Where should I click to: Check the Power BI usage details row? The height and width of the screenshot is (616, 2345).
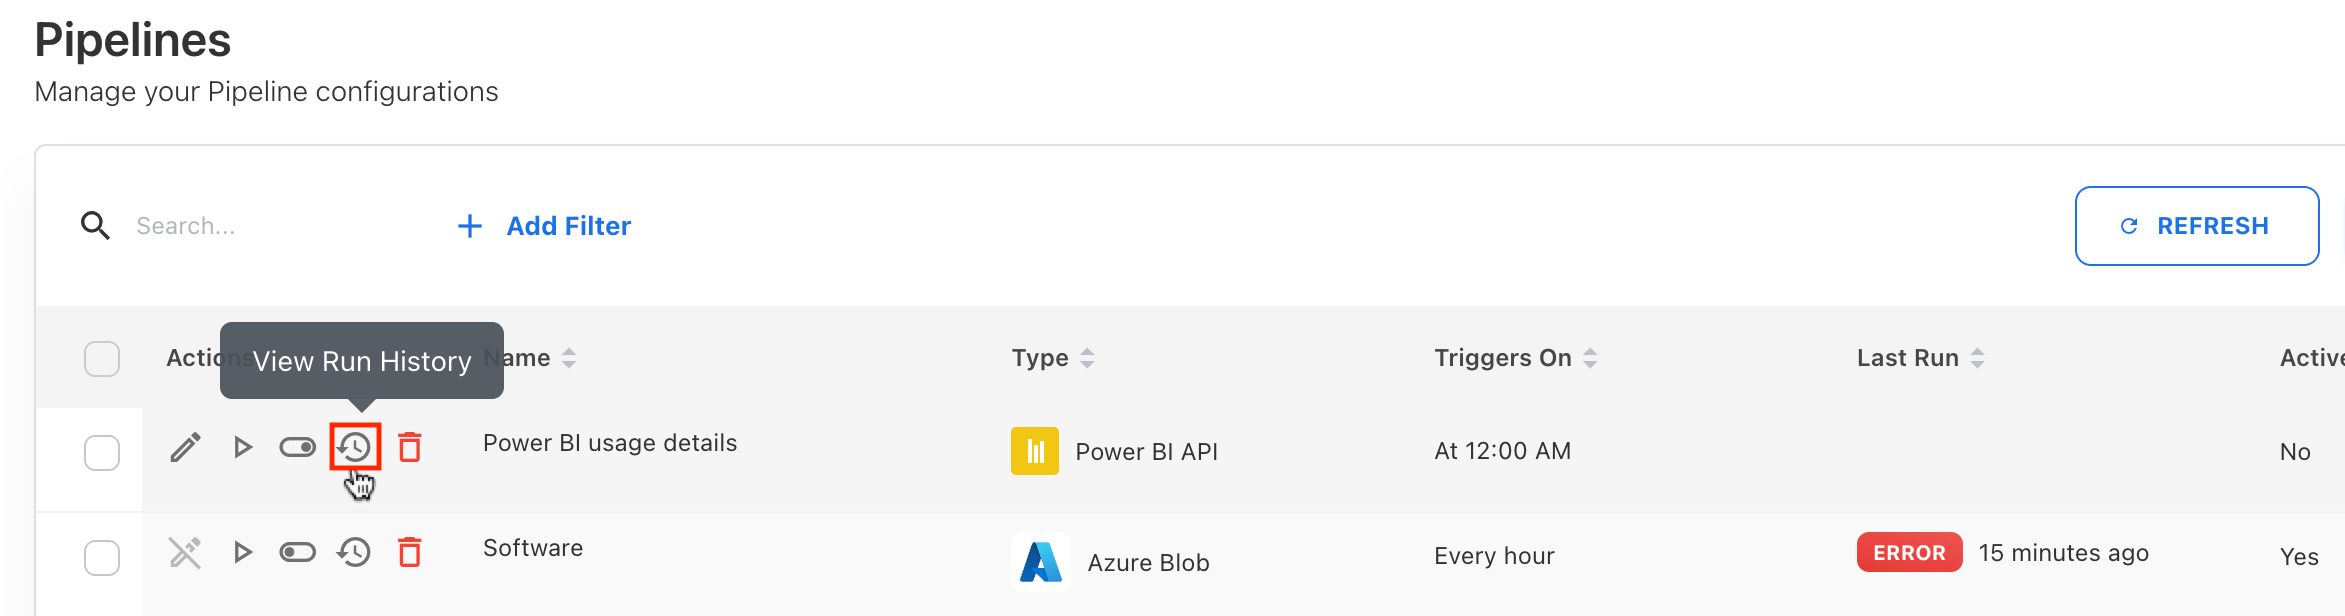[102, 453]
